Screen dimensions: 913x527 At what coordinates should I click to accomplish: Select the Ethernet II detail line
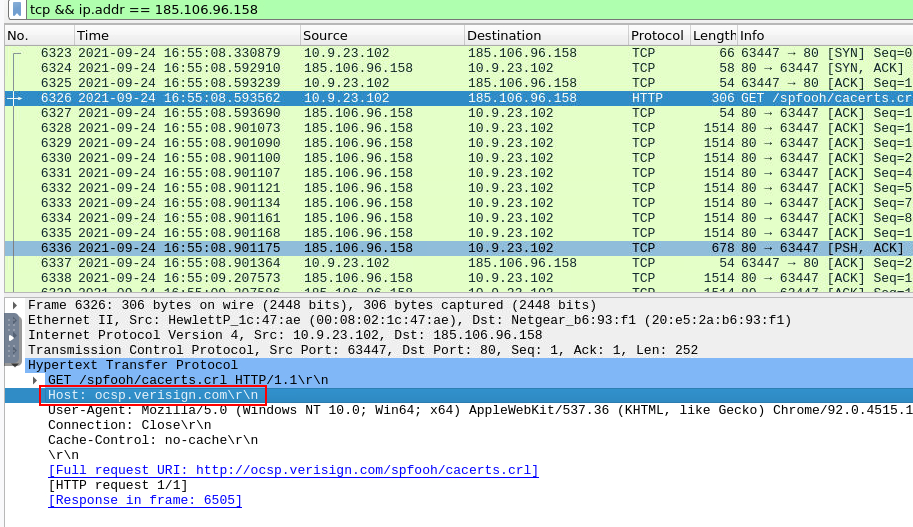tap(409, 320)
